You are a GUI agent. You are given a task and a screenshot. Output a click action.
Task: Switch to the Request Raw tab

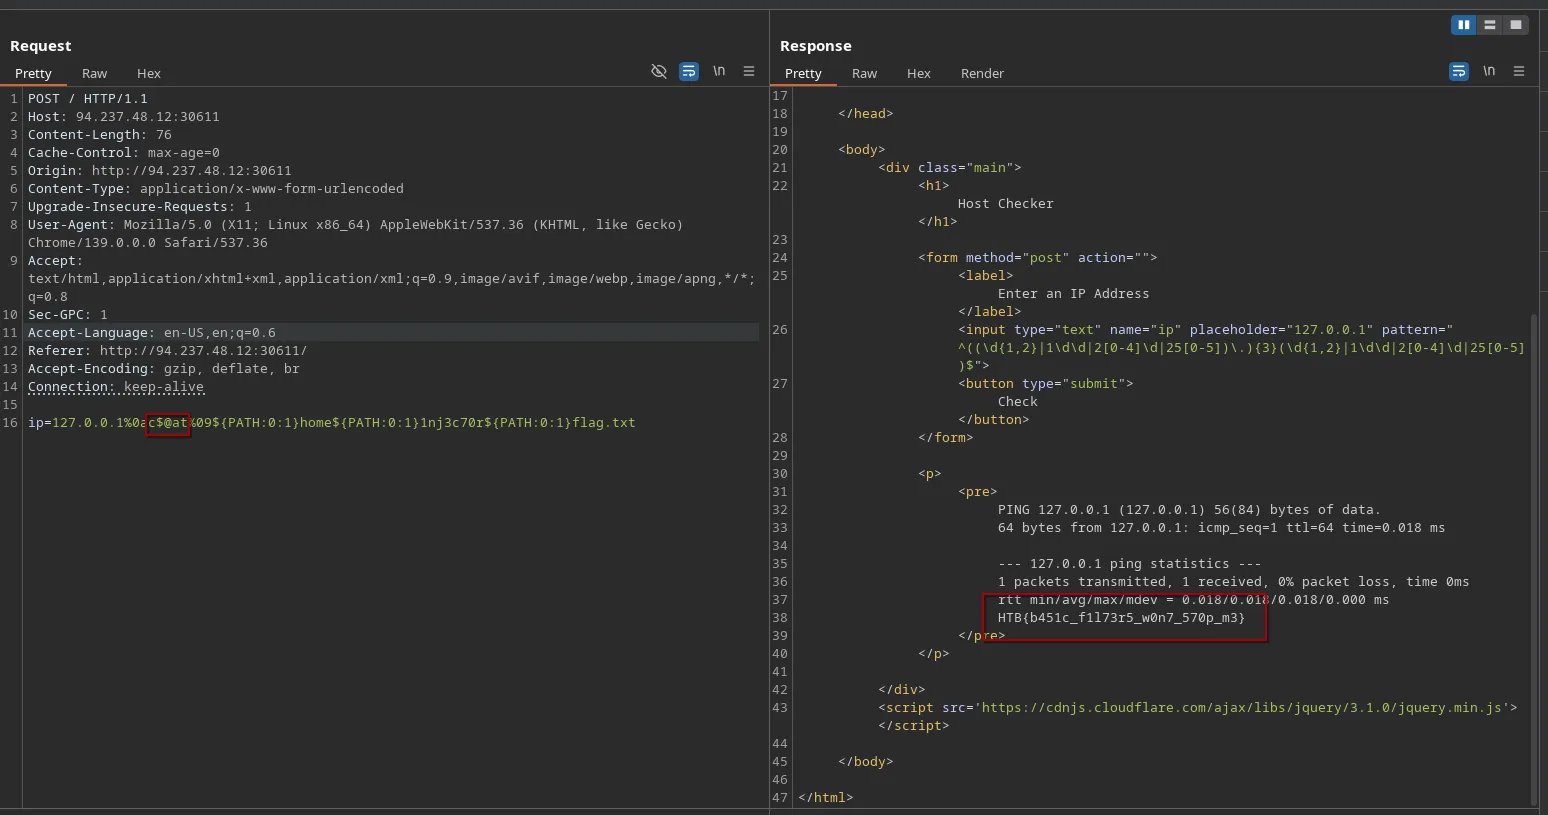95,74
